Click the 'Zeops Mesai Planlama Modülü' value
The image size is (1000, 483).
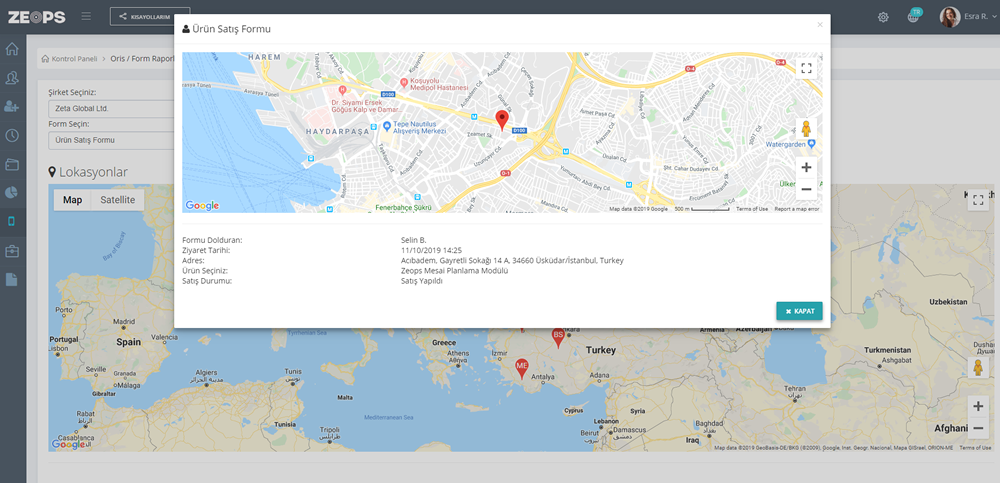coord(455,271)
